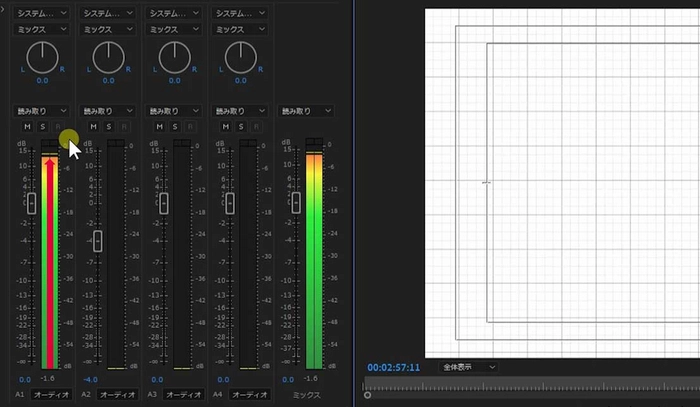
Task: Click the A3 volume fader handle
Action: pos(164,204)
